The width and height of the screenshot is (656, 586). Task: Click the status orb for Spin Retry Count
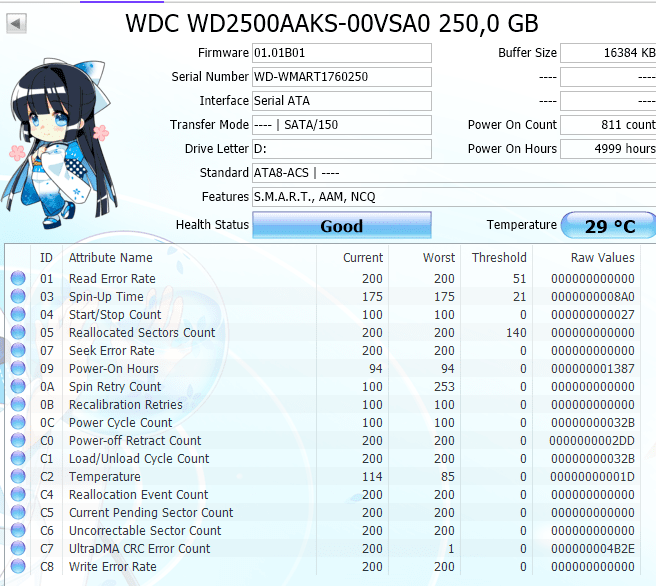point(18,386)
